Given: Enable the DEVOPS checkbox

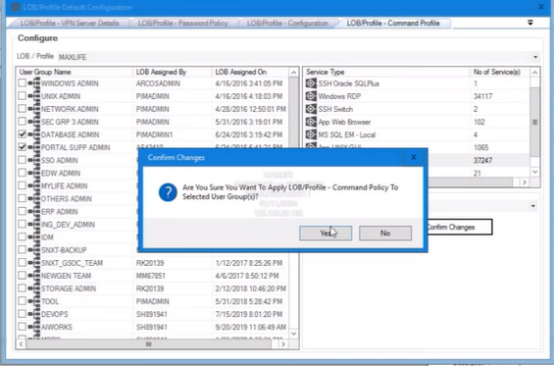Looking at the screenshot, I should coord(22,314).
